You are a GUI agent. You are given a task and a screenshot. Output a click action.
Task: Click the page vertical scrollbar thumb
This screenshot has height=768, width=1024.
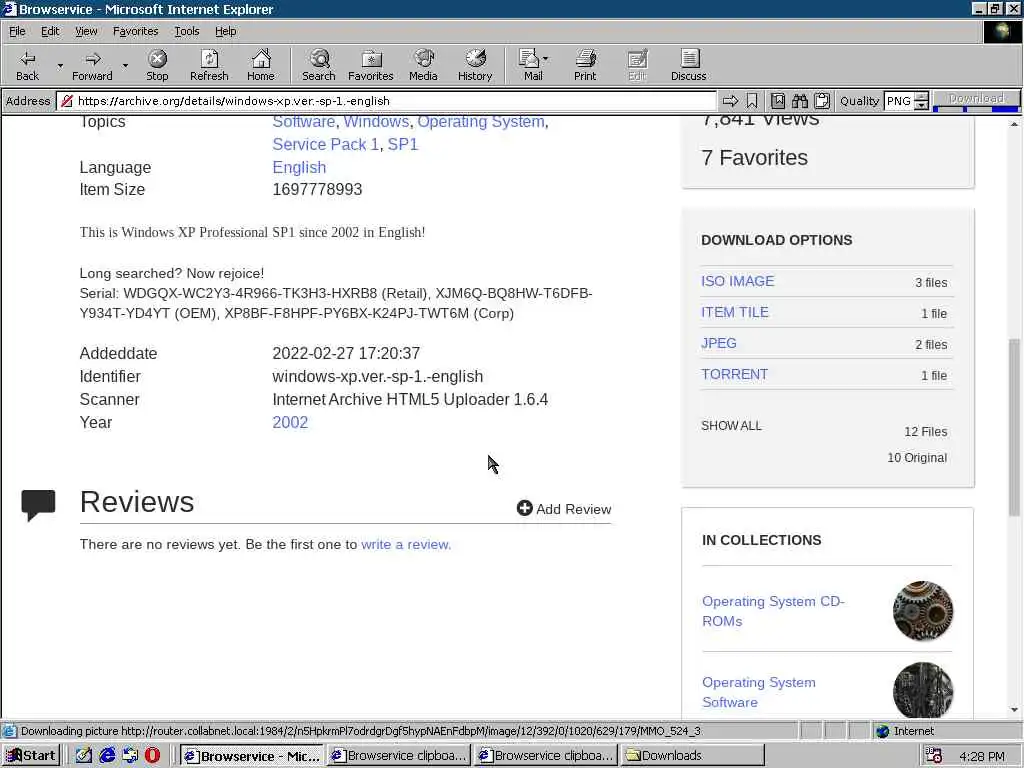1014,427
